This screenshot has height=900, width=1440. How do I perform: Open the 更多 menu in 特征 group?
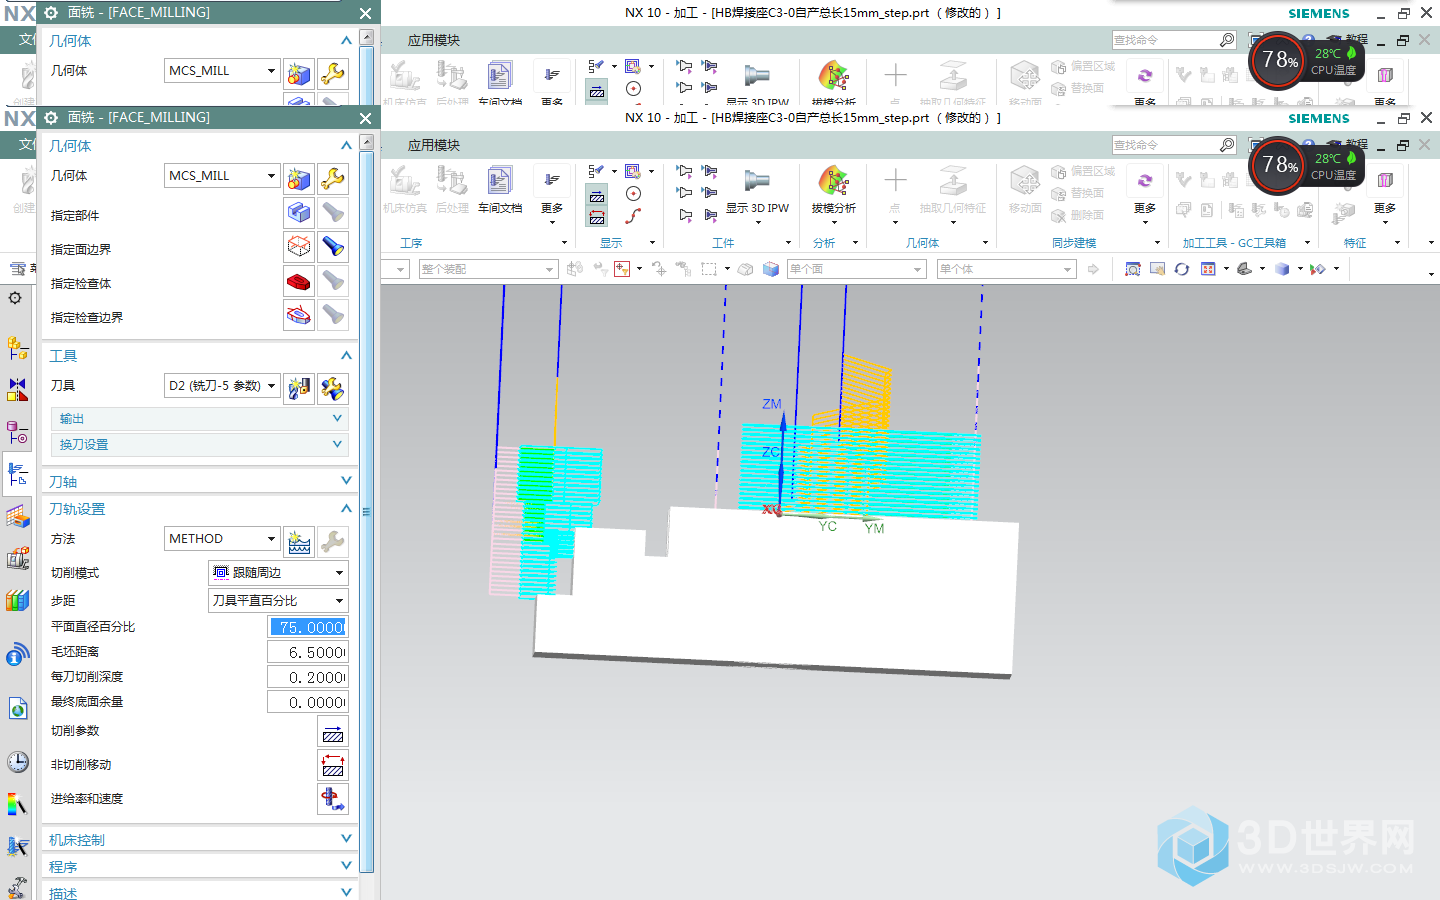[1385, 193]
